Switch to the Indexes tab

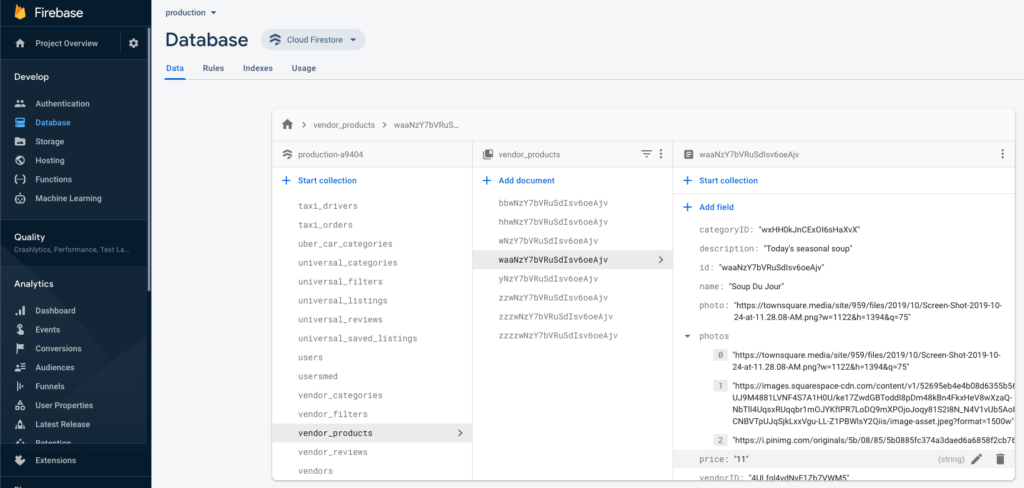point(257,68)
